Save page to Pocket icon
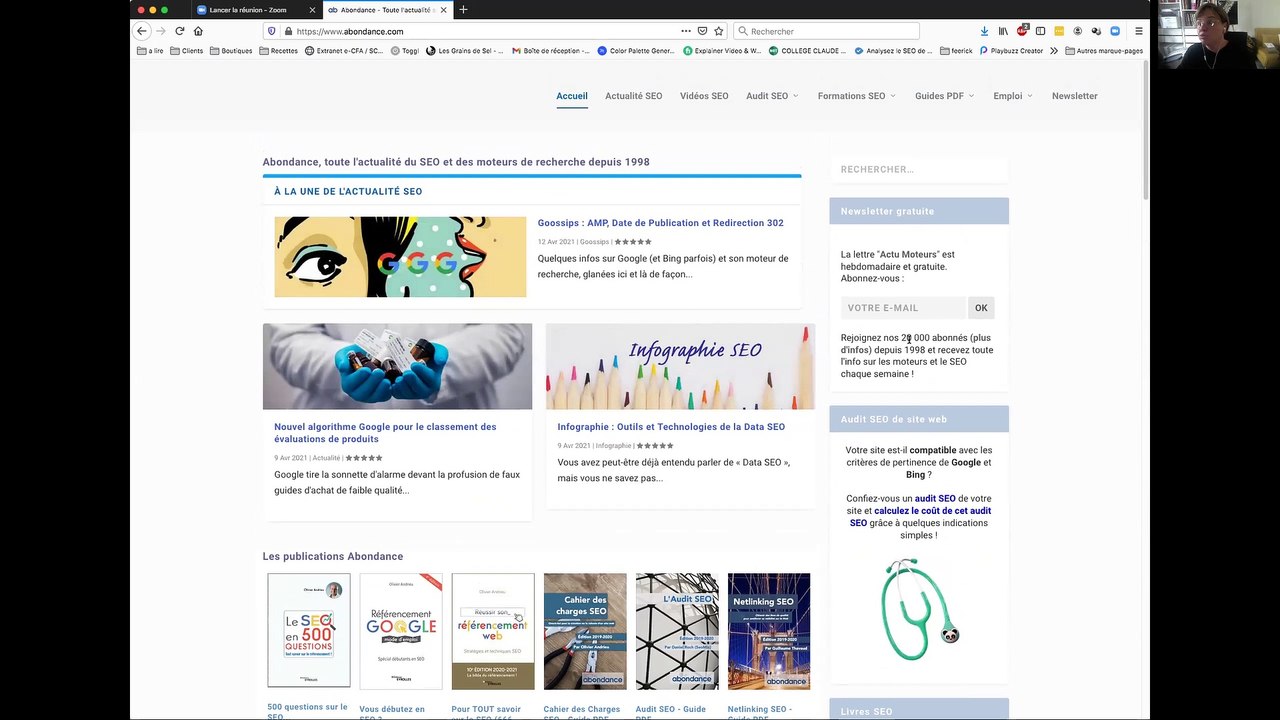 [x=702, y=31]
